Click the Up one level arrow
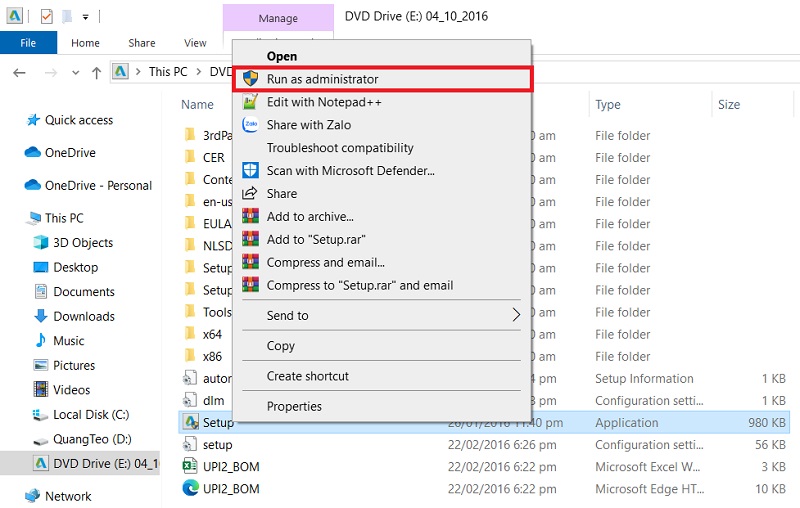Viewport: 800px width, 508px height. (x=96, y=72)
